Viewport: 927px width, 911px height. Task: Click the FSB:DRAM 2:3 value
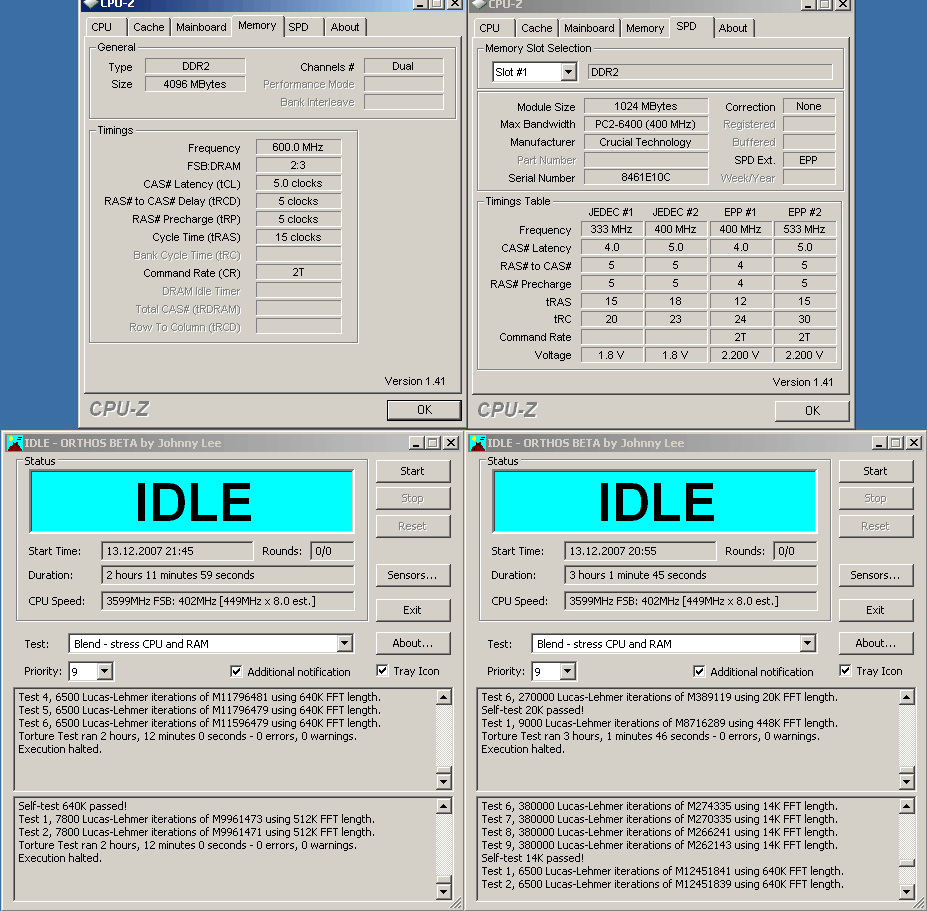pyautogui.click(x=299, y=165)
